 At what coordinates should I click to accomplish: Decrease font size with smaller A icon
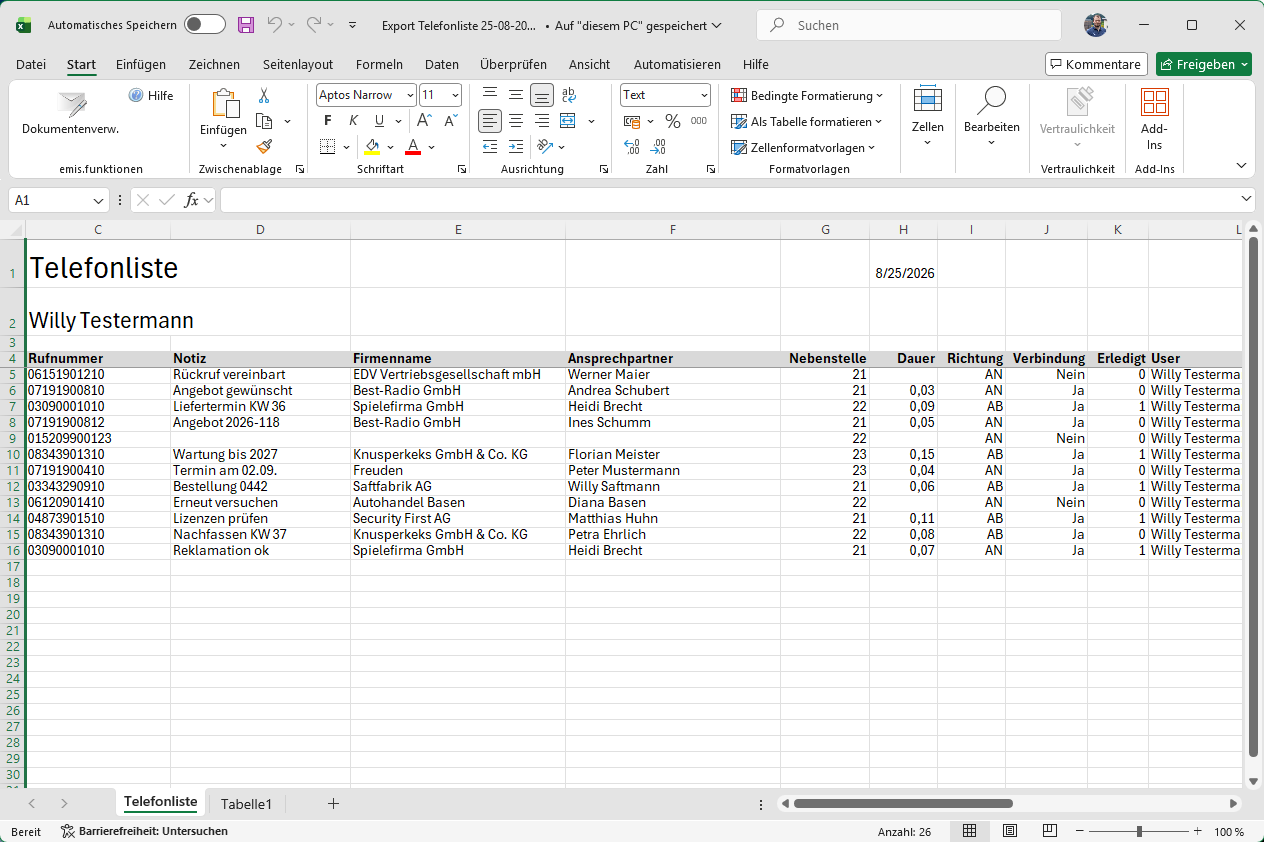point(450,121)
